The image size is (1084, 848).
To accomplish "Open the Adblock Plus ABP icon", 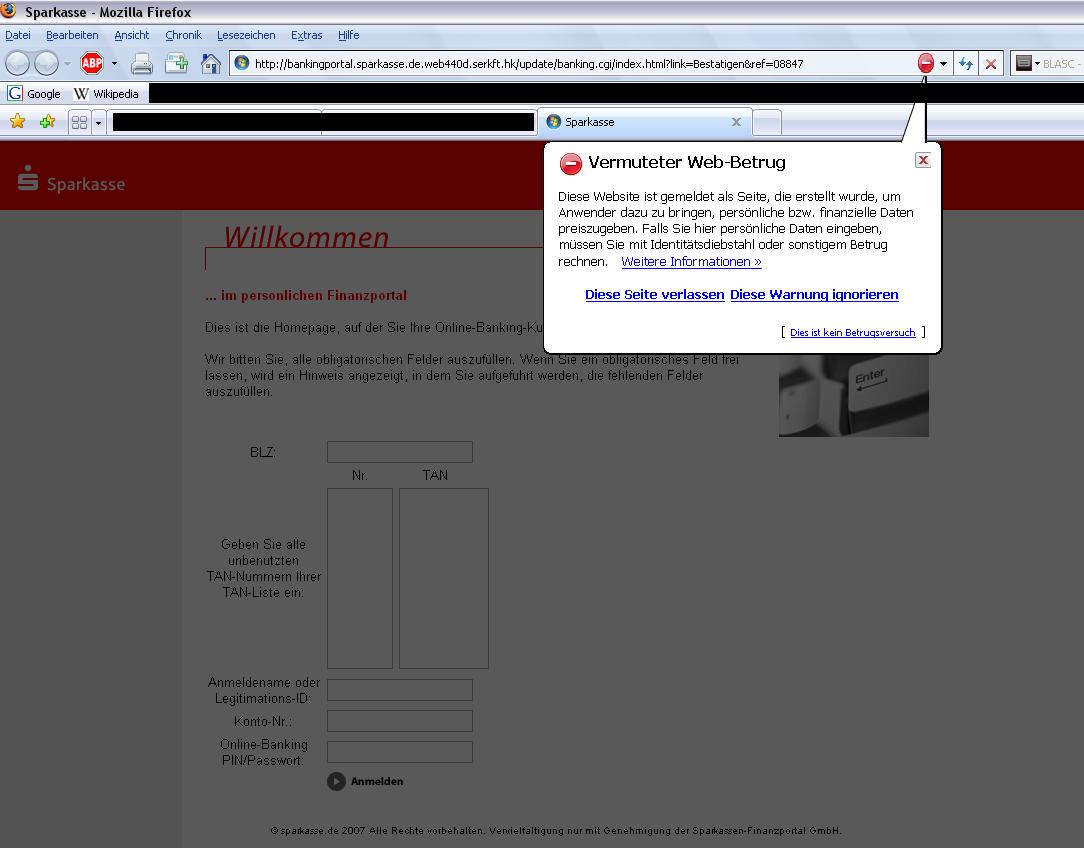I will [92, 64].
